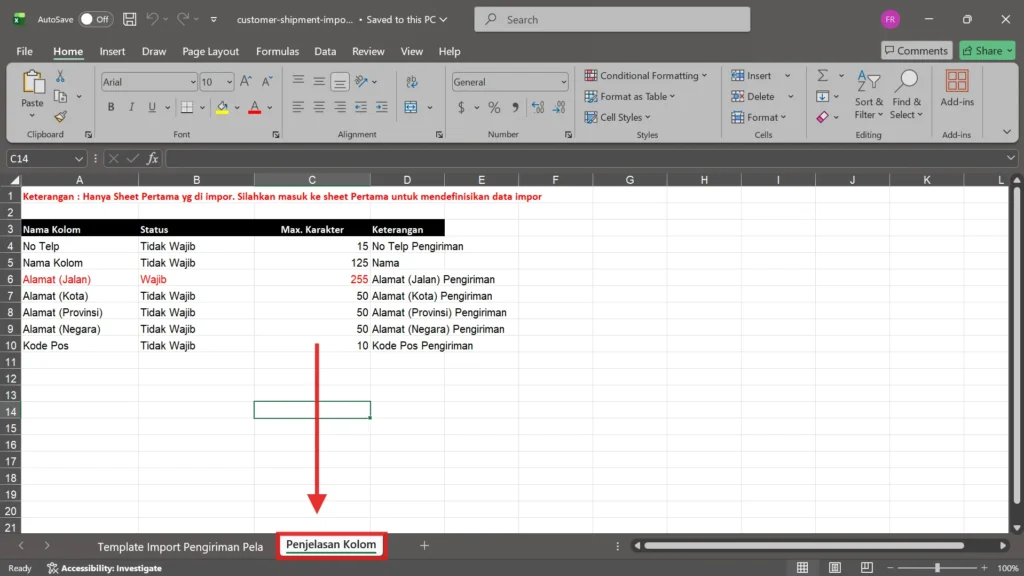Add a new sheet with plus button
Screen dimensions: 1024x576
click(x=424, y=545)
